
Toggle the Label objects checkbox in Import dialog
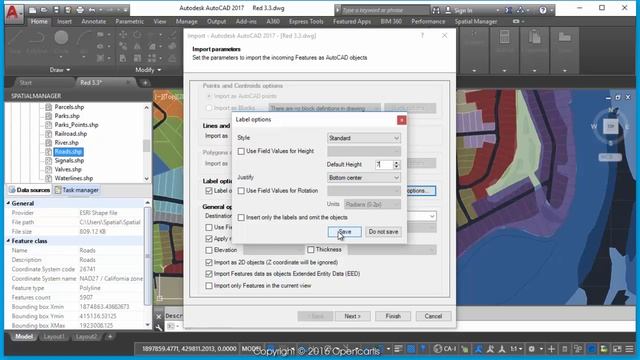point(209,191)
